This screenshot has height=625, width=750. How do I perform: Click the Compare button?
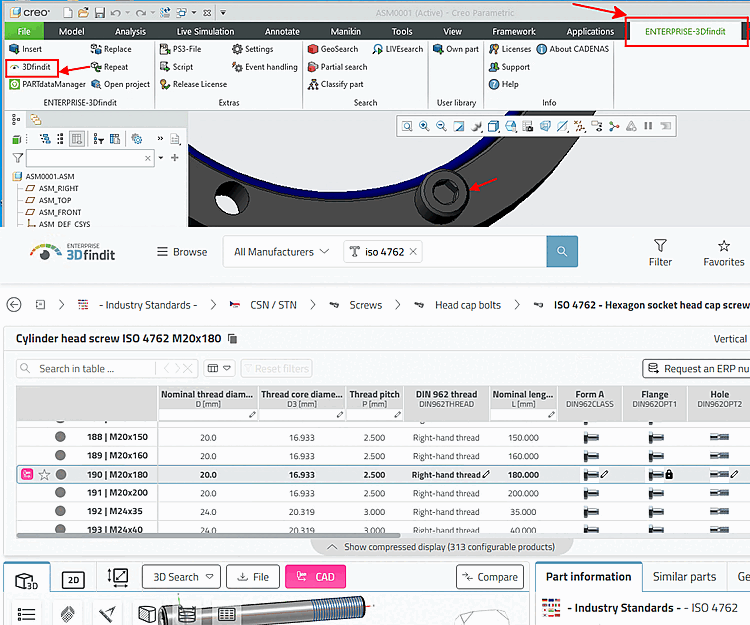pyautogui.click(x=490, y=577)
